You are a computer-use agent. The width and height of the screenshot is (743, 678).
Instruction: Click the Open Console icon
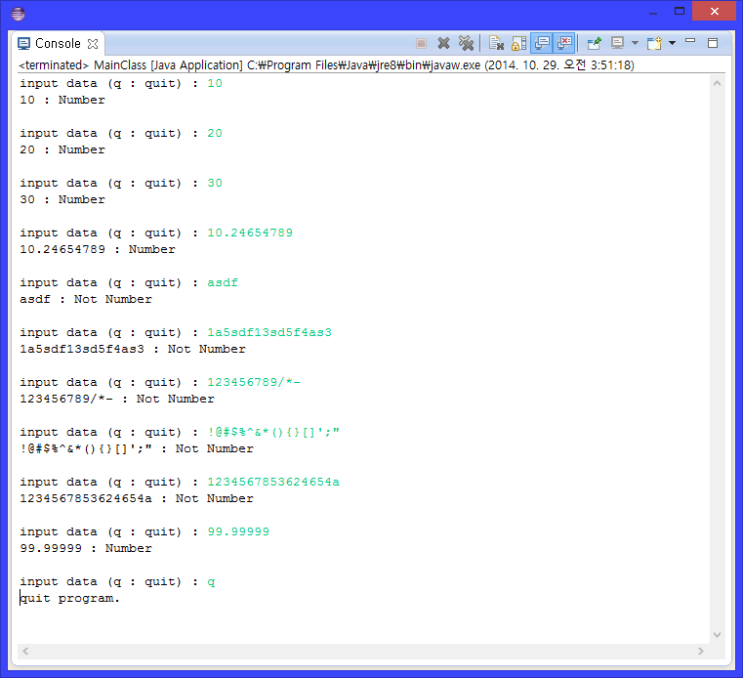coord(653,43)
